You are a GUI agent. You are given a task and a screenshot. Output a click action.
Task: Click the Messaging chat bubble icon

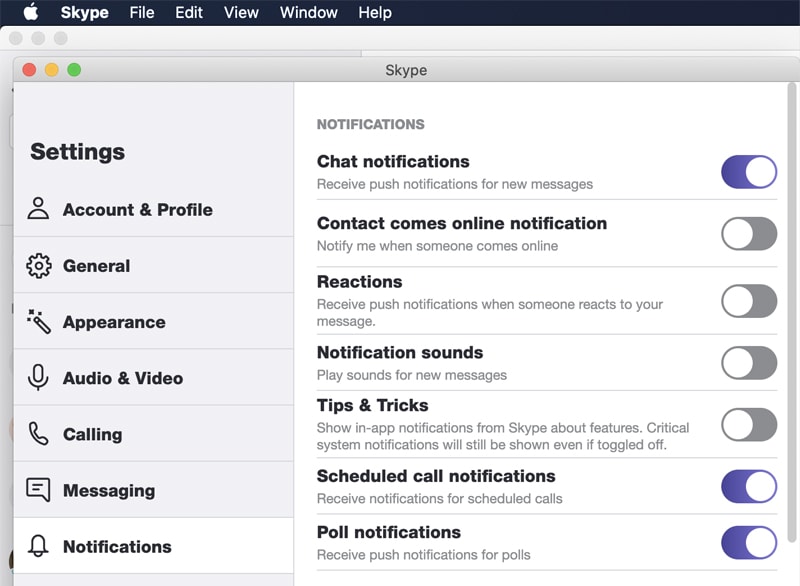pyautogui.click(x=38, y=490)
